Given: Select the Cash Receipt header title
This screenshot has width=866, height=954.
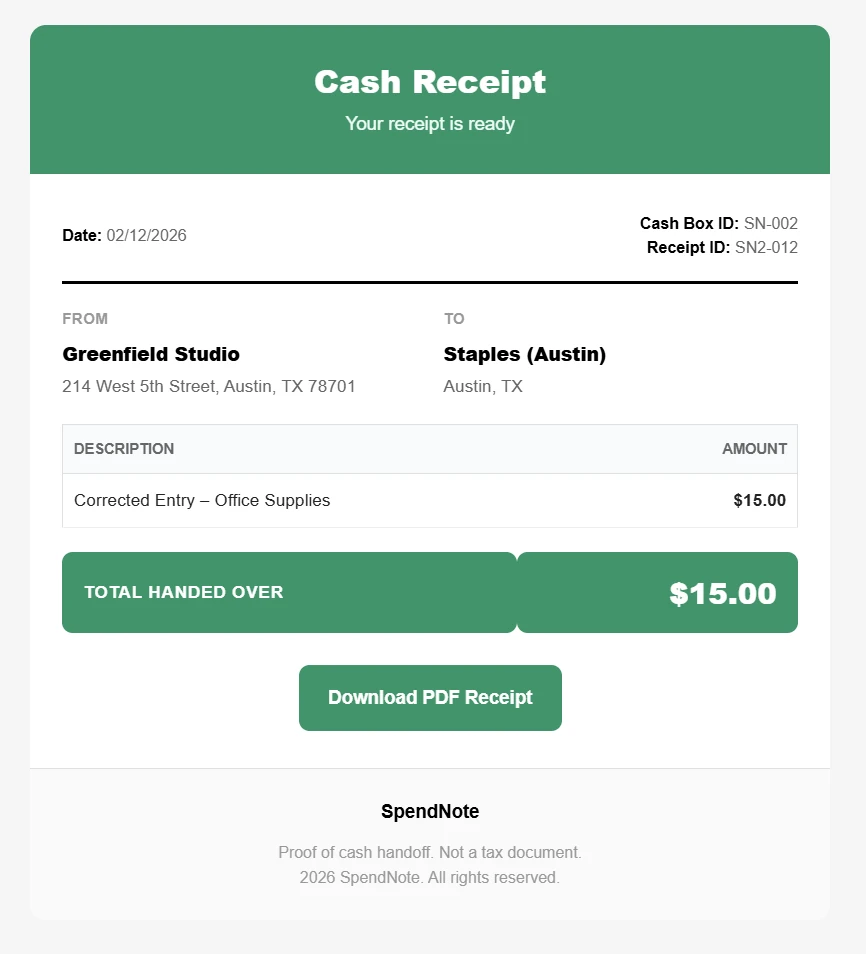Looking at the screenshot, I should click(429, 82).
